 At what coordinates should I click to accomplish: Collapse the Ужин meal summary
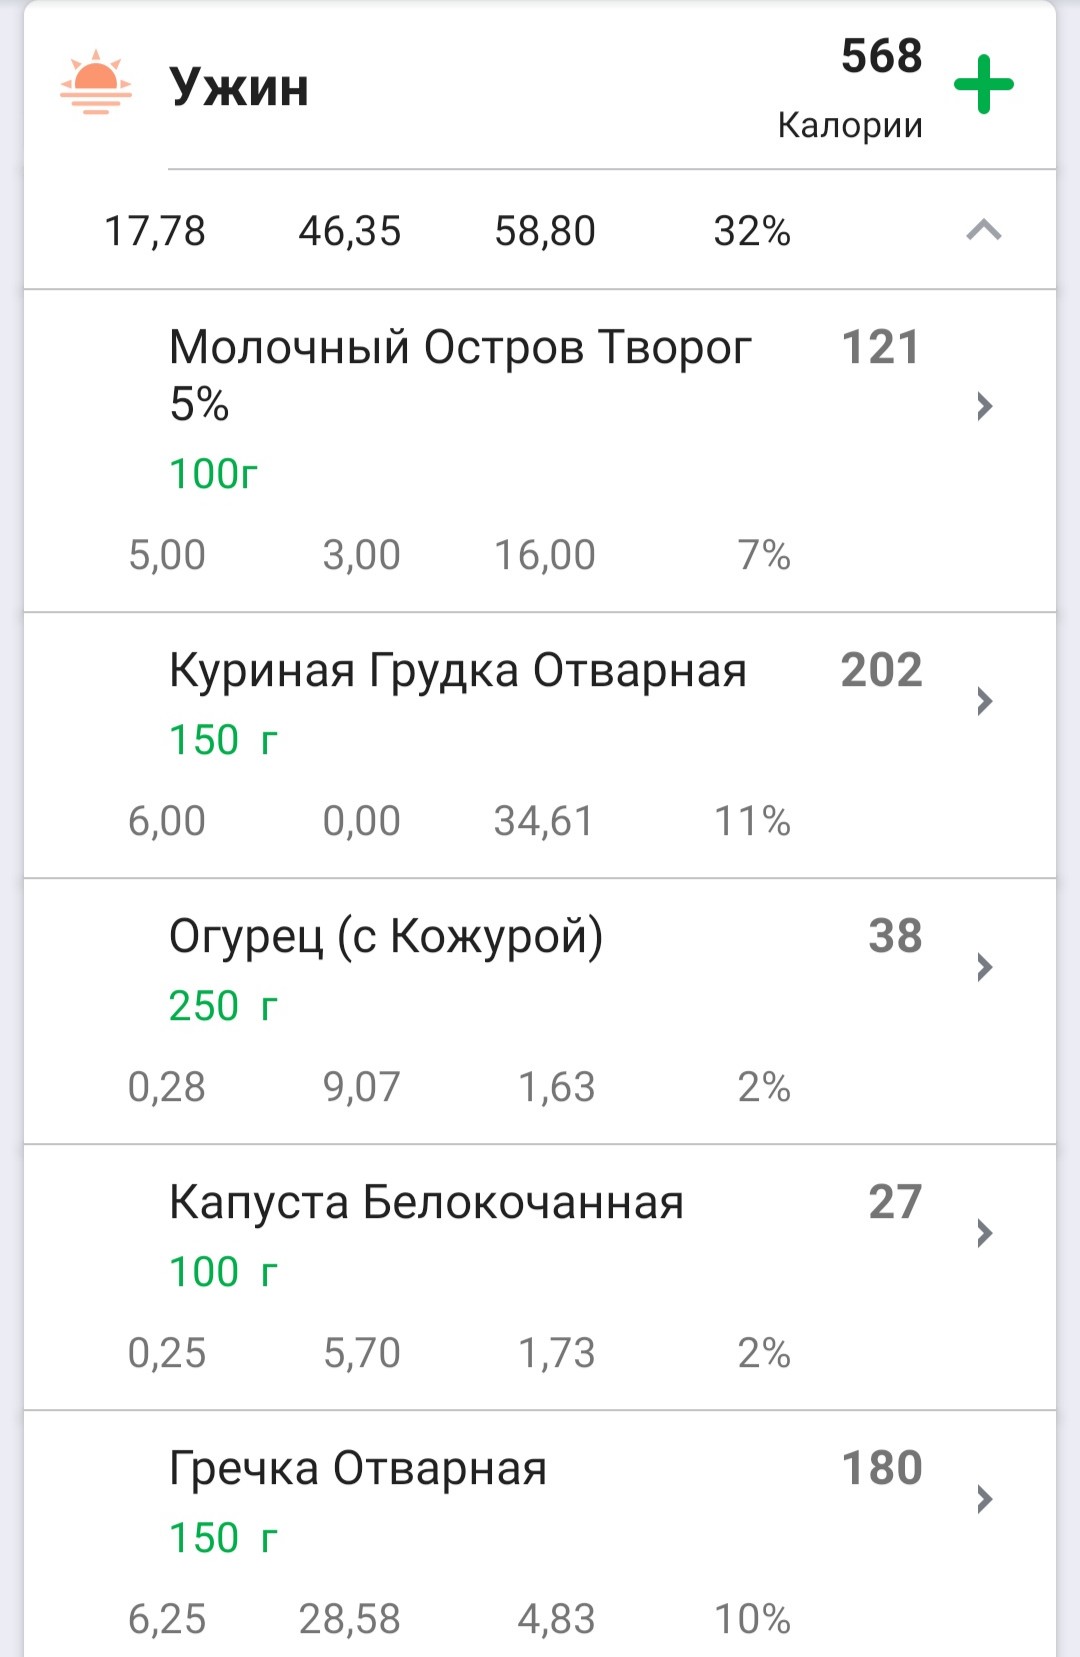click(x=984, y=231)
